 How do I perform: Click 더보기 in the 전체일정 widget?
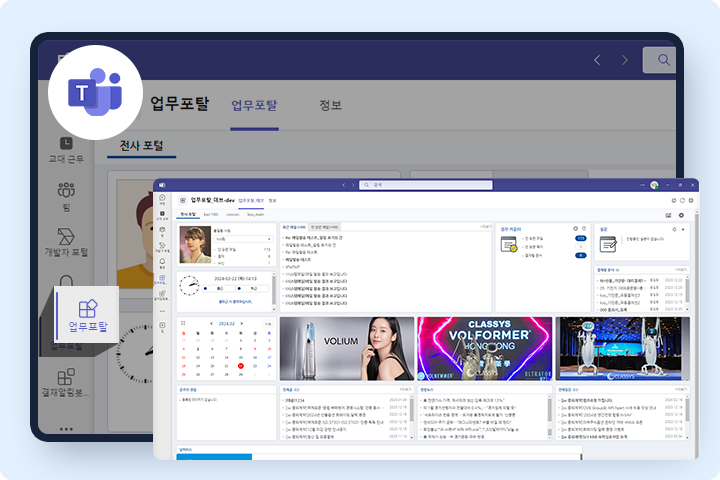pos(681,390)
